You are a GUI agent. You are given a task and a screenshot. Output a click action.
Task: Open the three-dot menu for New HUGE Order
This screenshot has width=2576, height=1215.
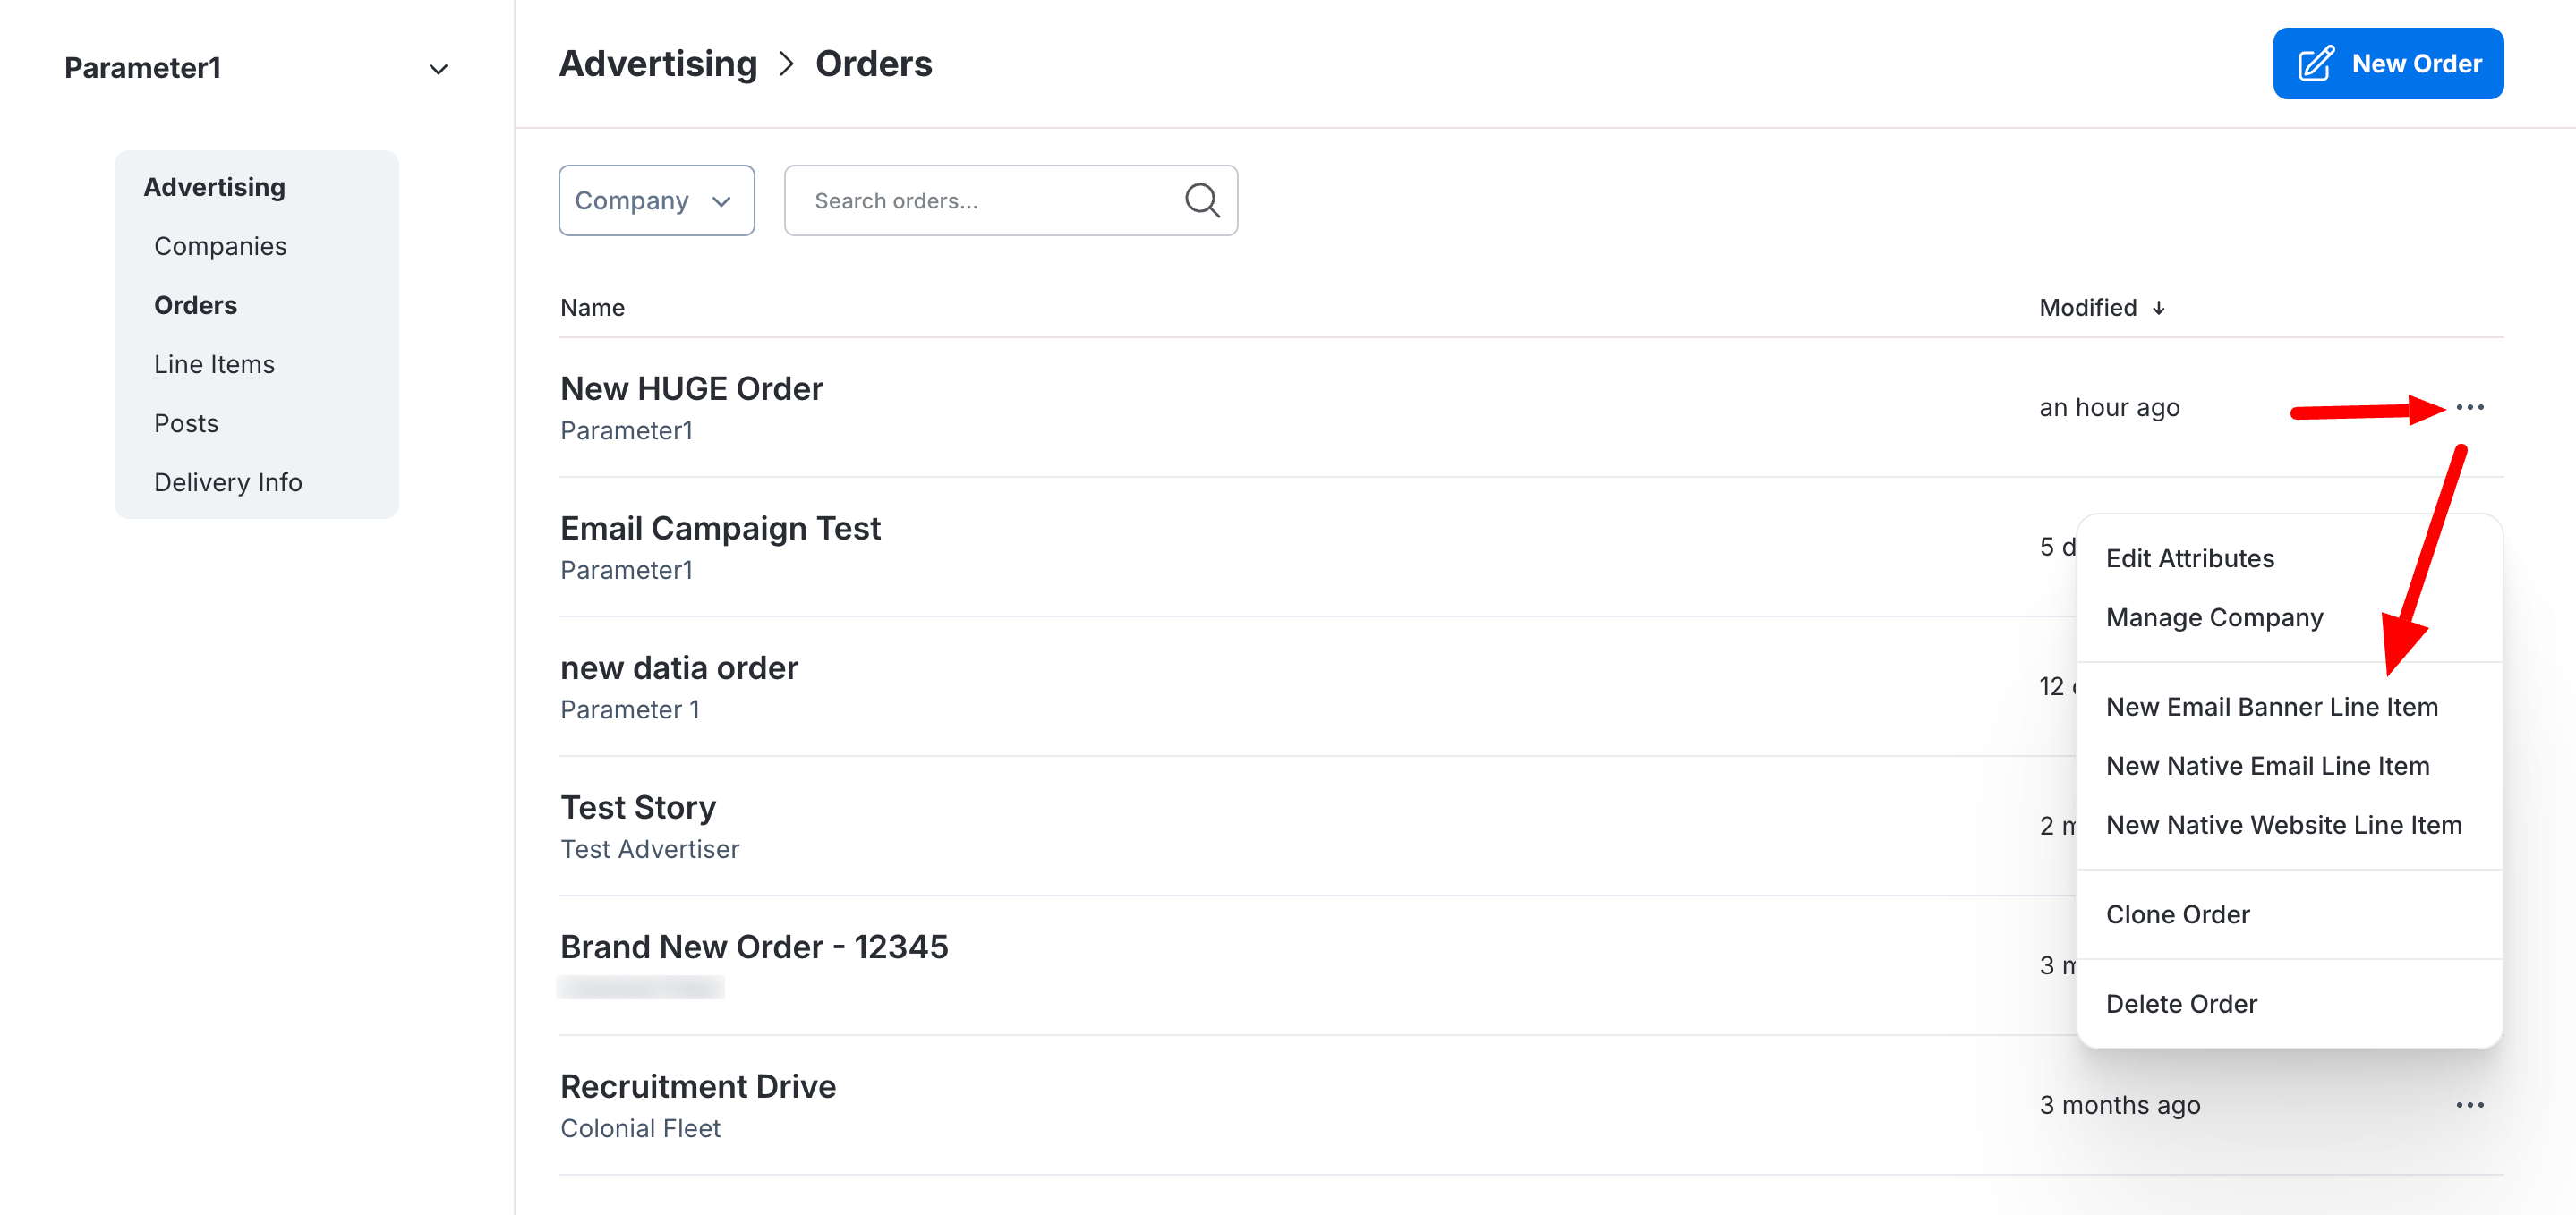pos(2469,407)
